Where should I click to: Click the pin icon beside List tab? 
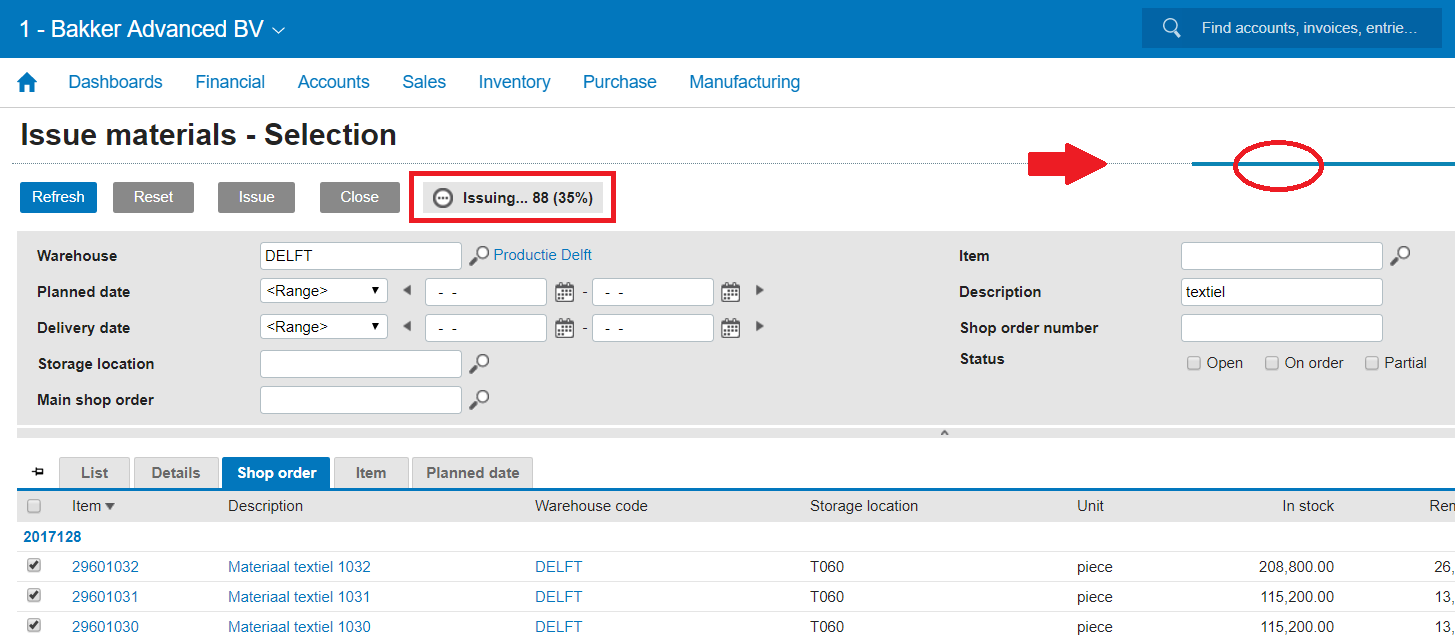(38, 472)
